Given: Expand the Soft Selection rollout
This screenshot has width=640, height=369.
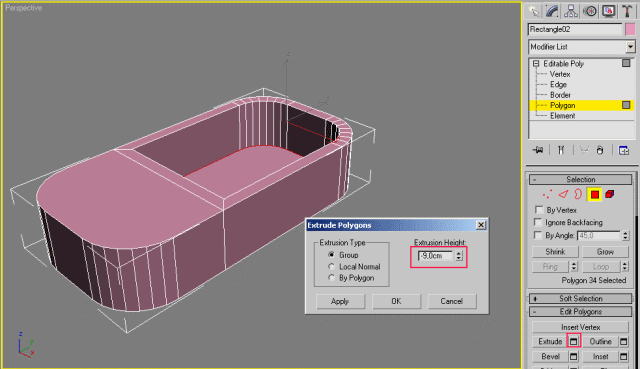Looking at the screenshot, I should point(580,298).
